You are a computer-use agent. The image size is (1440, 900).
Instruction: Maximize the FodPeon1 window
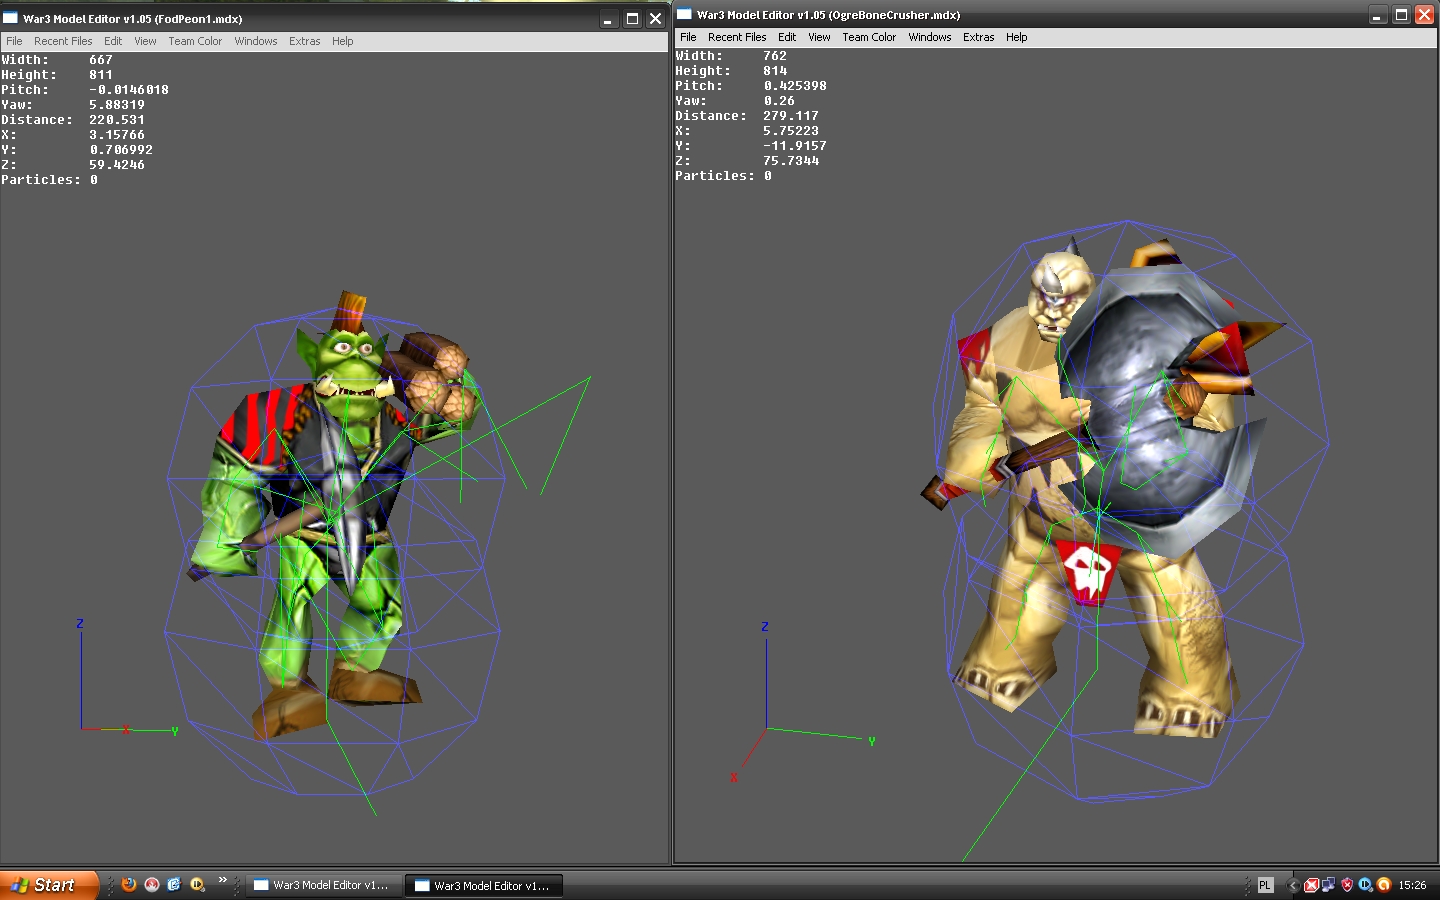click(x=632, y=19)
